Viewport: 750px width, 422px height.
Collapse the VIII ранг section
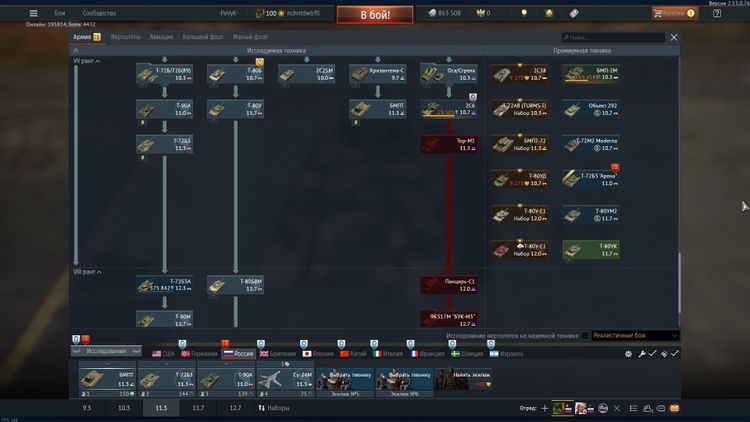click(x=90, y=271)
